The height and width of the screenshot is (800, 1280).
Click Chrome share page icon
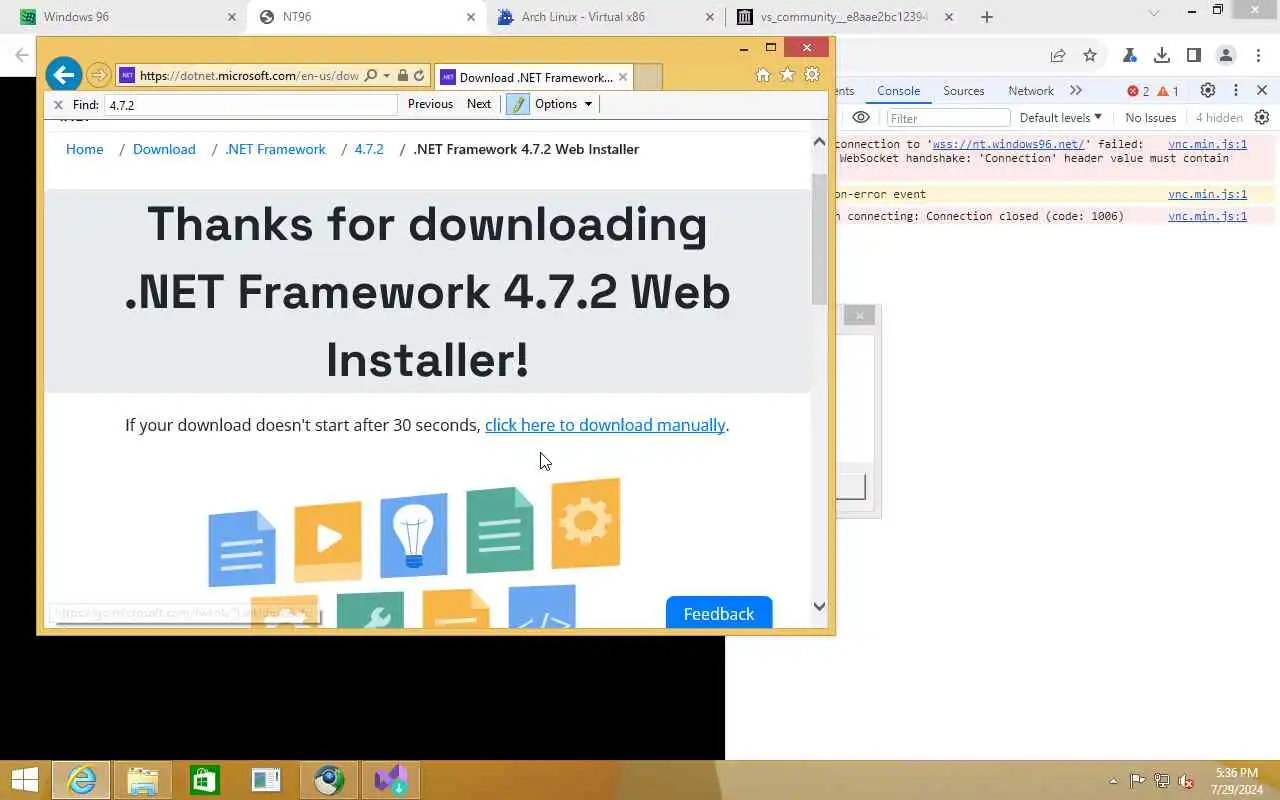pyautogui.click(x=1058, y=55)
